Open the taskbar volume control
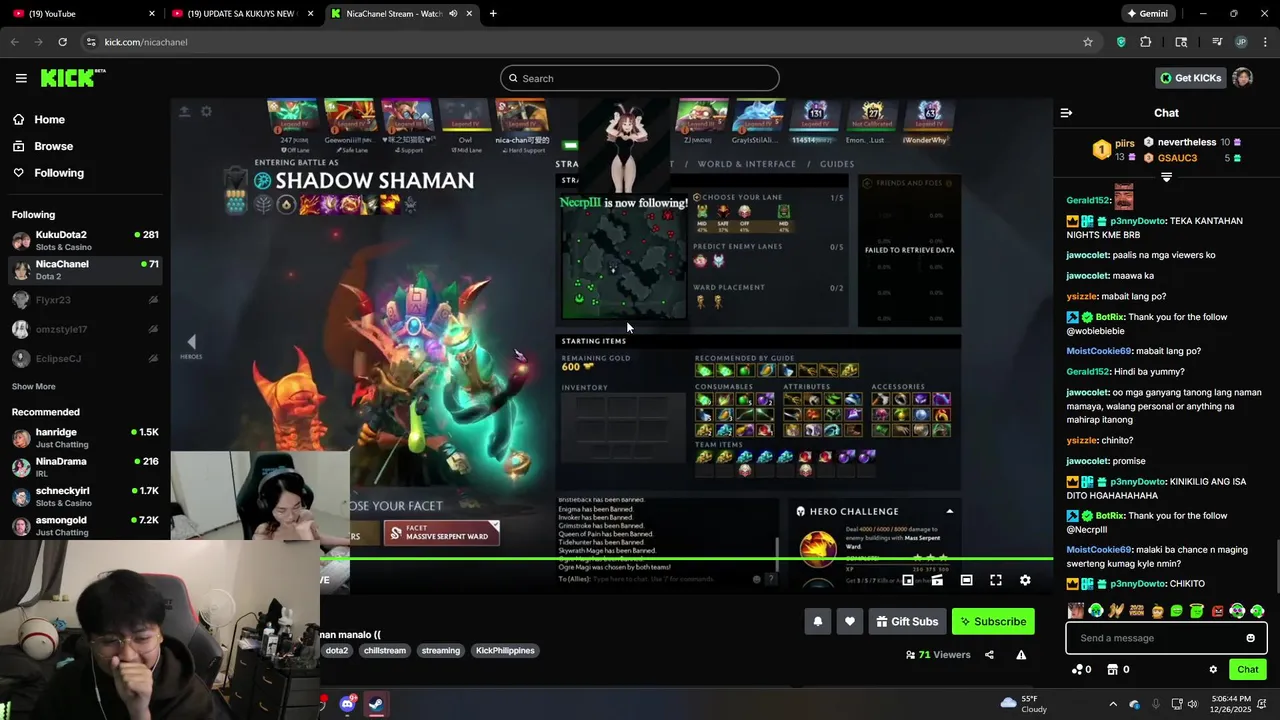Screen dimensions: 1280x720 click(x=1192, y=704)
